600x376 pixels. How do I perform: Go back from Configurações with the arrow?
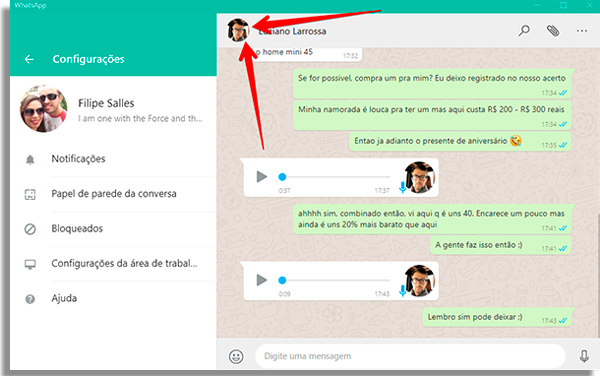tap(29, 59)
